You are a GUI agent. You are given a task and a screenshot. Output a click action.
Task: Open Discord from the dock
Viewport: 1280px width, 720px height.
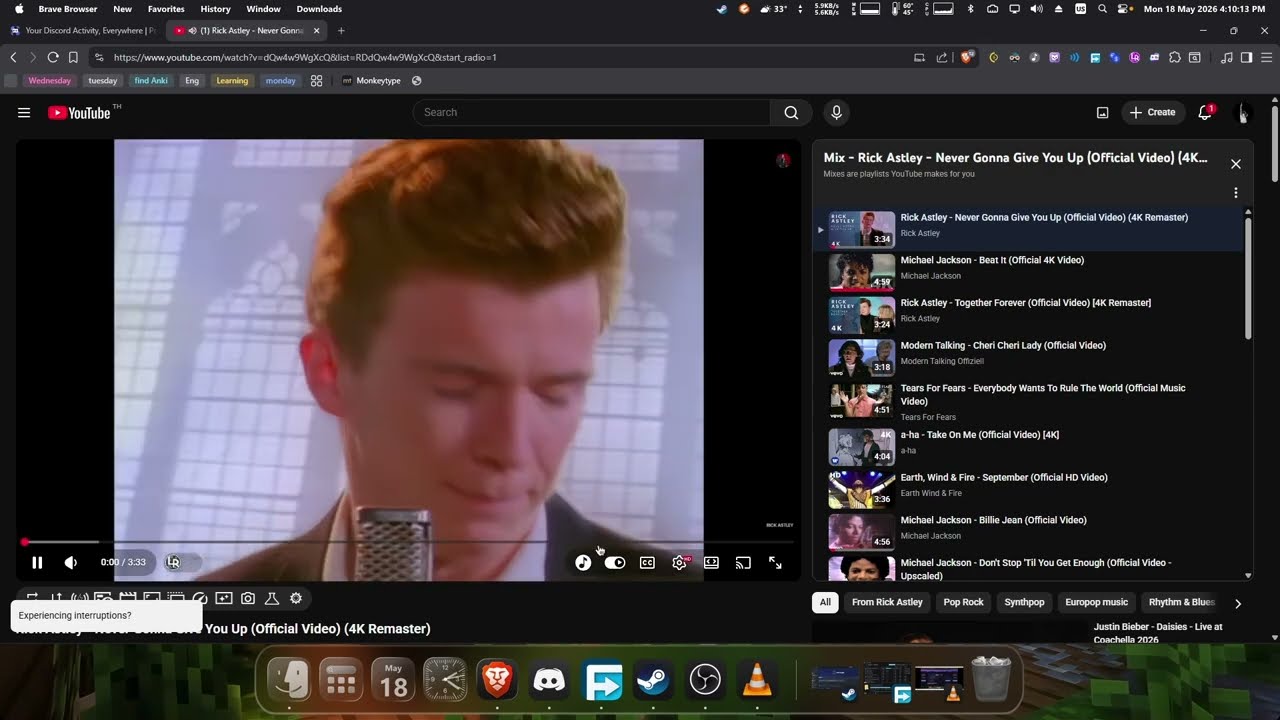pos(549,681)
